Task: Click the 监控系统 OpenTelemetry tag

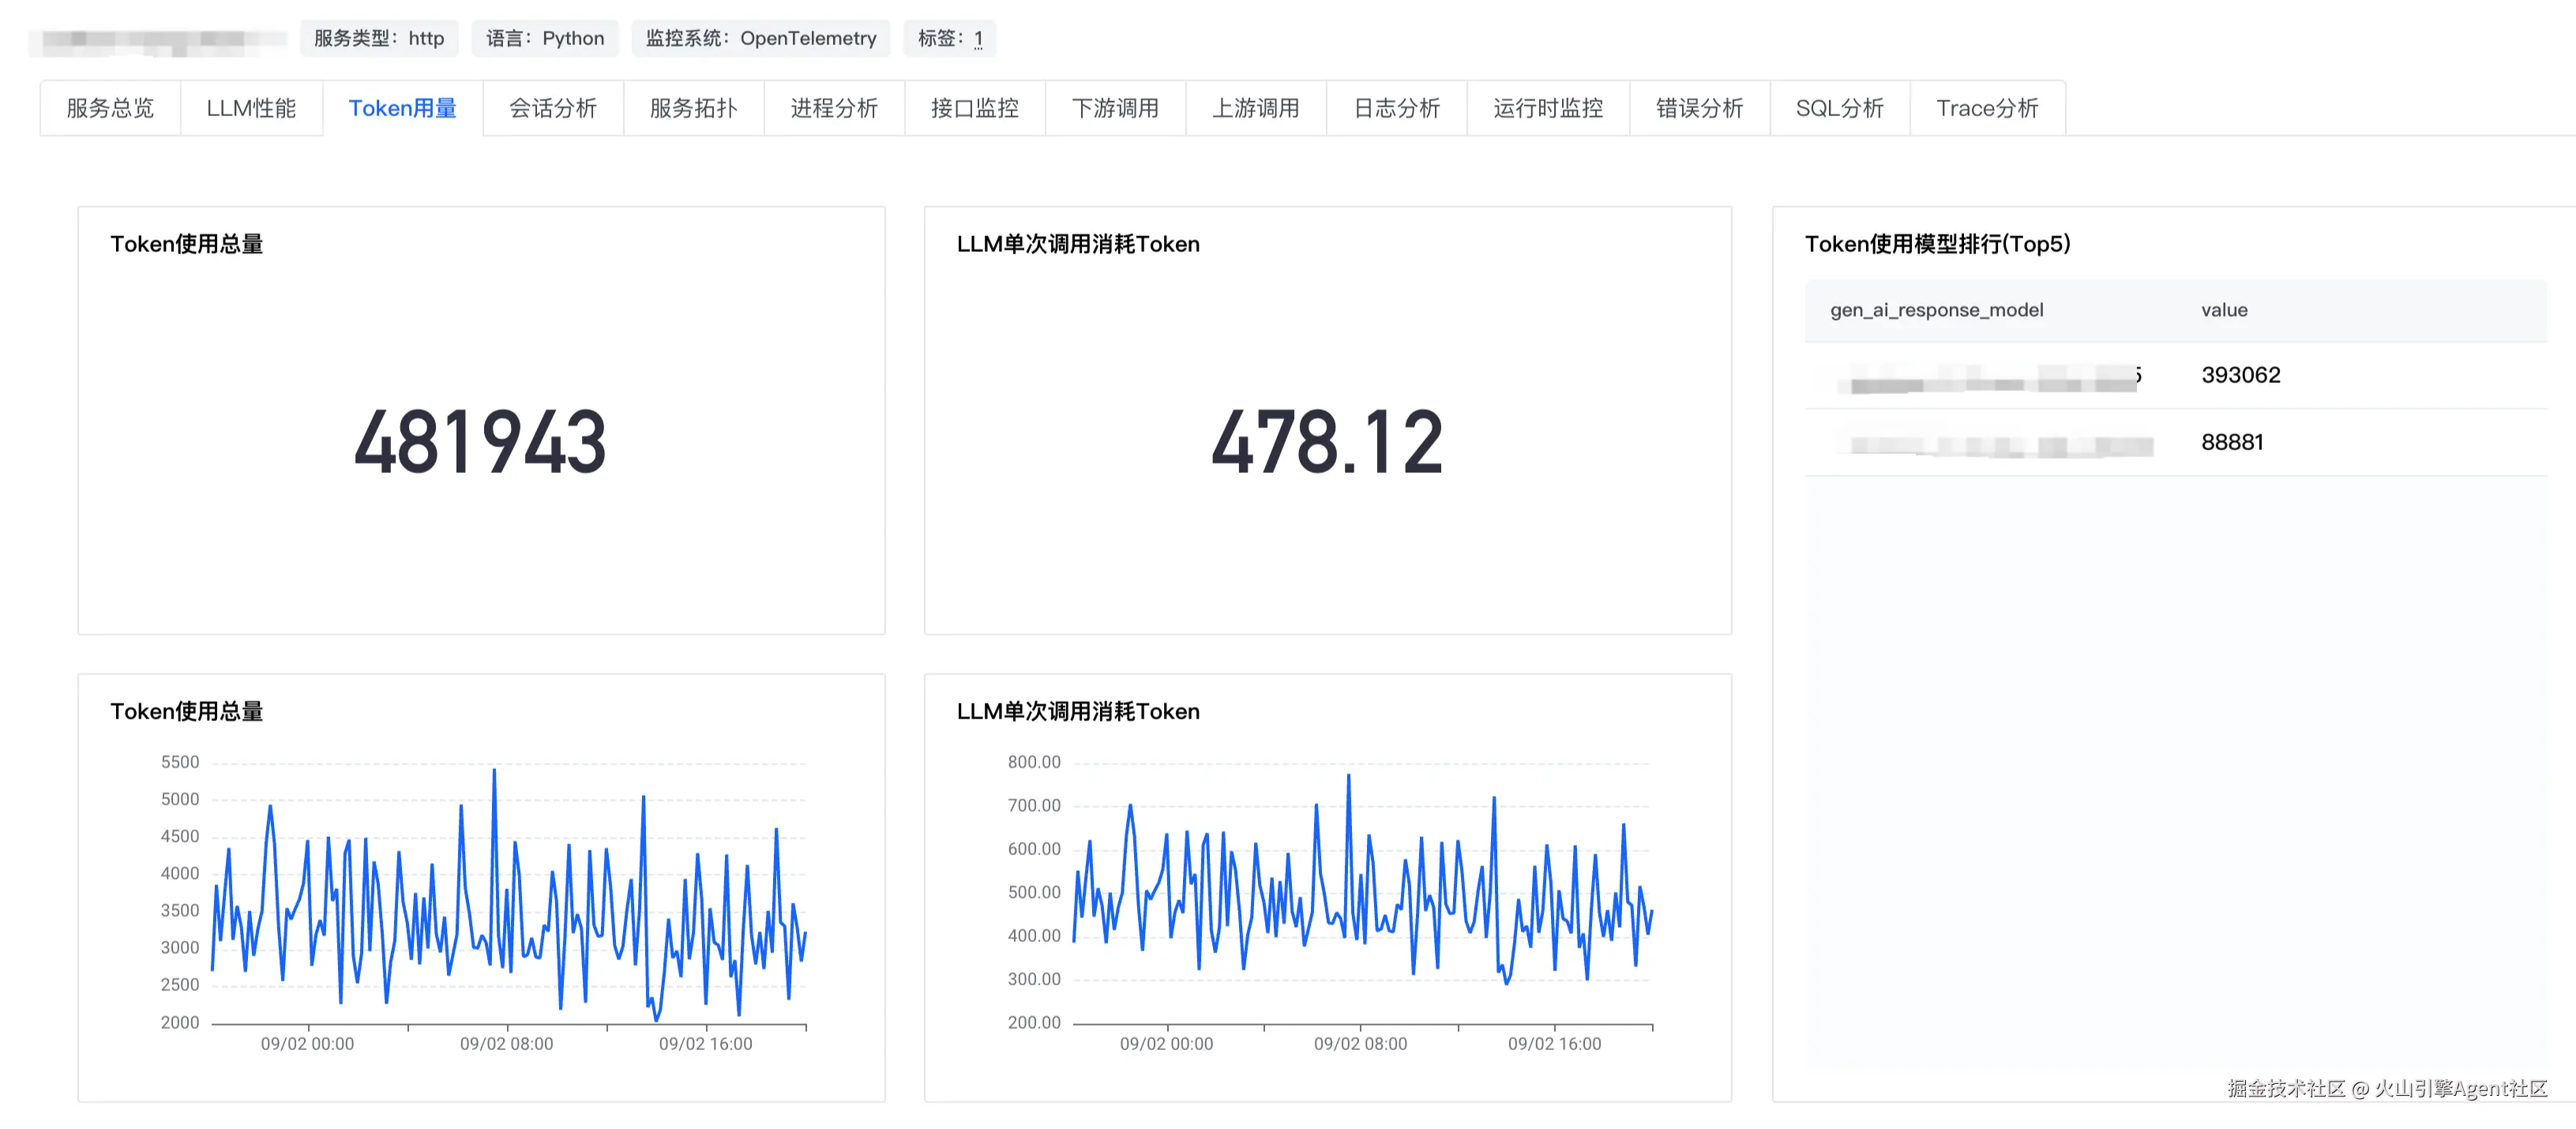Action: [x=760, y=39]
